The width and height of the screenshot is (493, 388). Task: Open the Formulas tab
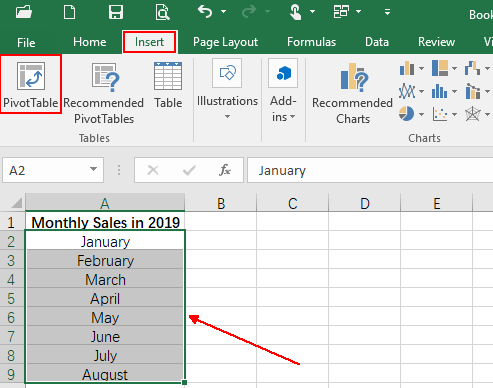point(311,42)
